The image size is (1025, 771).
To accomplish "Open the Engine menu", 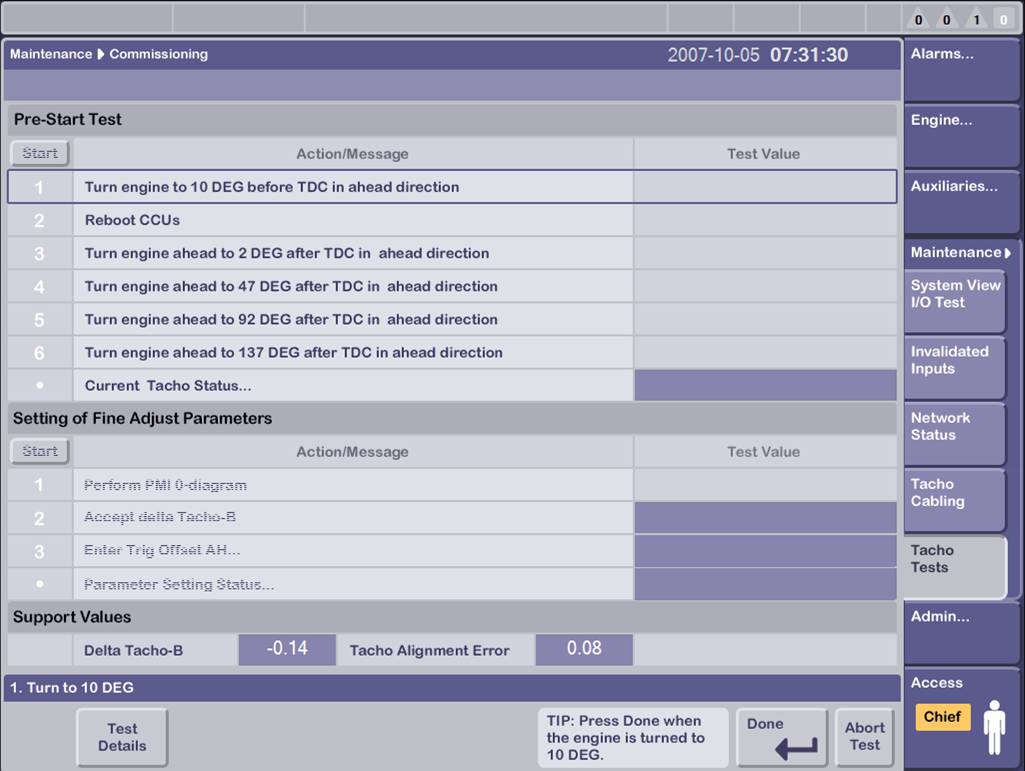I will (960, 136).
